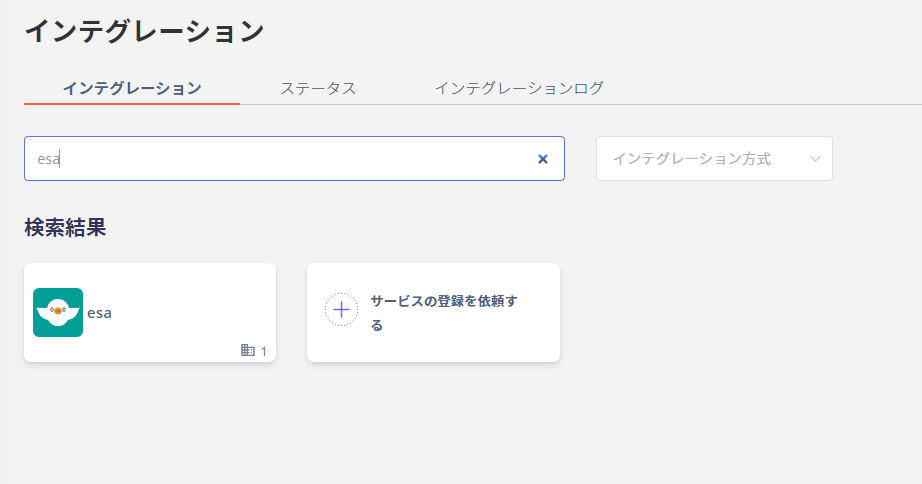Image resolution: width=922 pixels, height=484 pixels.
Task: Select the インテグレーション tab
Action: pyautogui.click(x=132, y=88)
